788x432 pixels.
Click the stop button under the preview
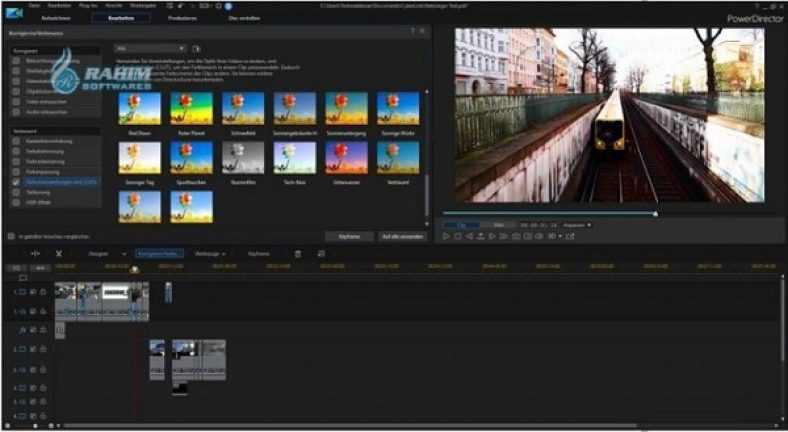tap(458, 237)
